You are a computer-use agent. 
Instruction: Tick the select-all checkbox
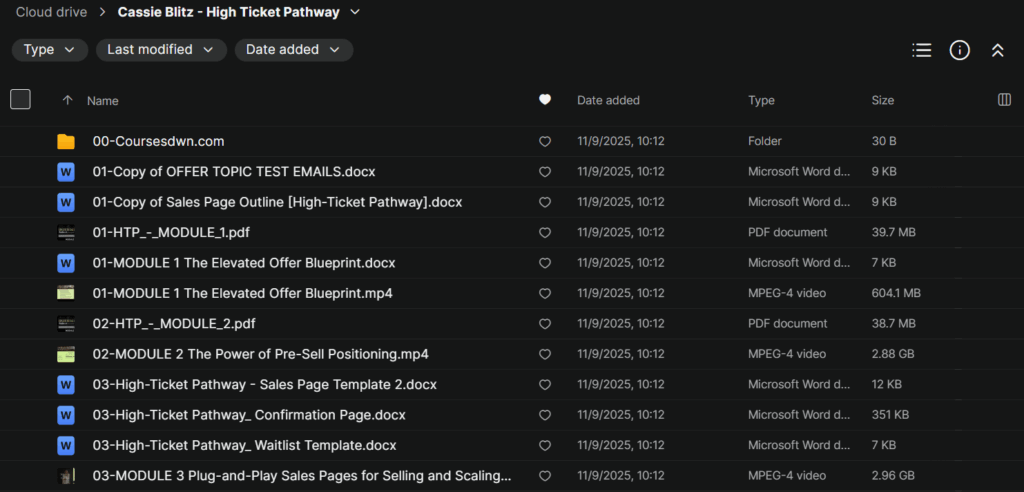pos(20,99)
